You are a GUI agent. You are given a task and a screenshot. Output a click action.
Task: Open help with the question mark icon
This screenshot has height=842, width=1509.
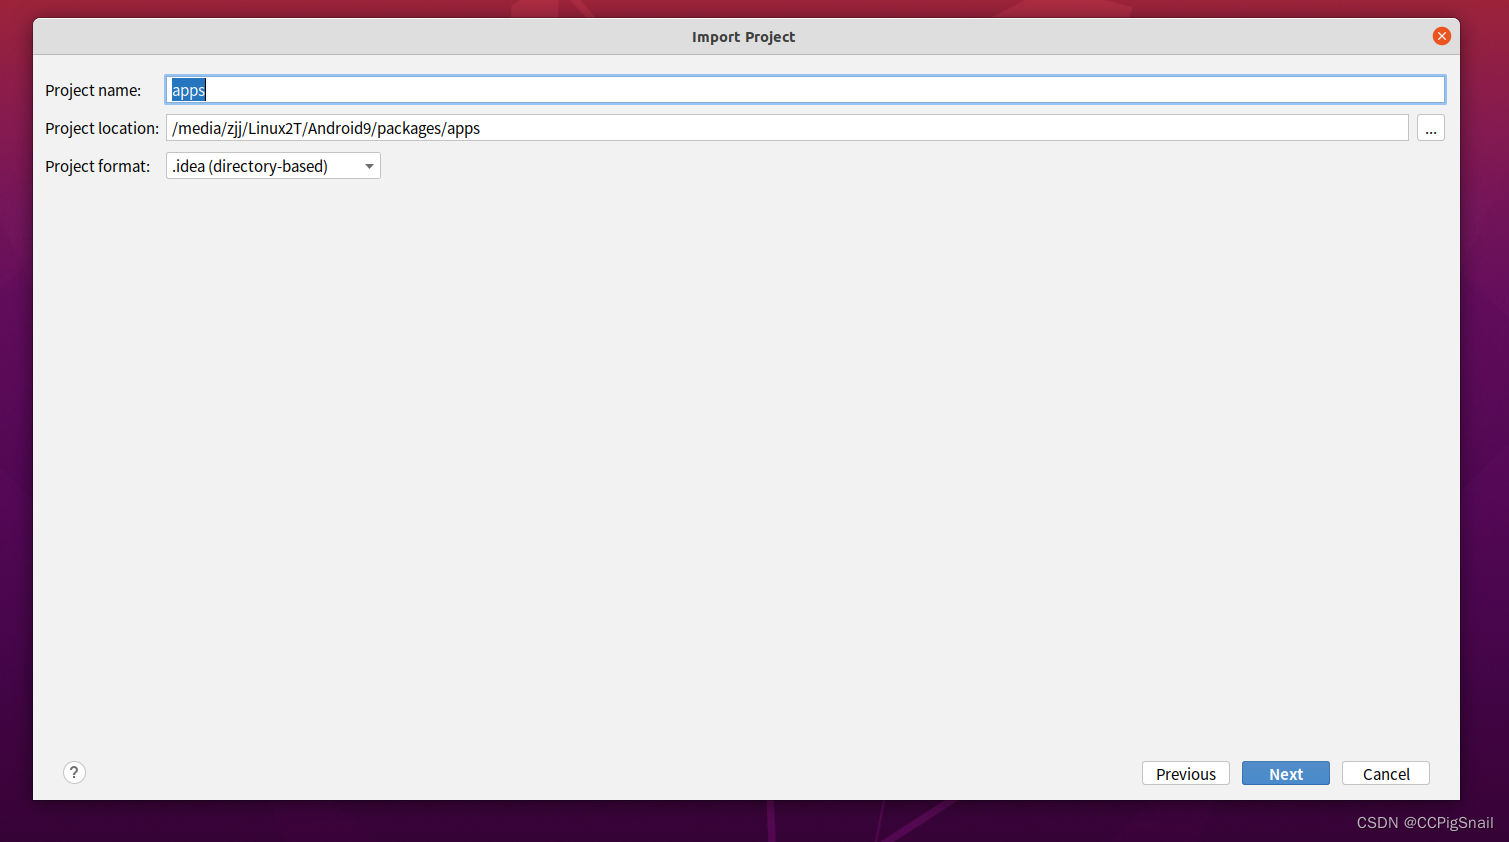[74, 772]
